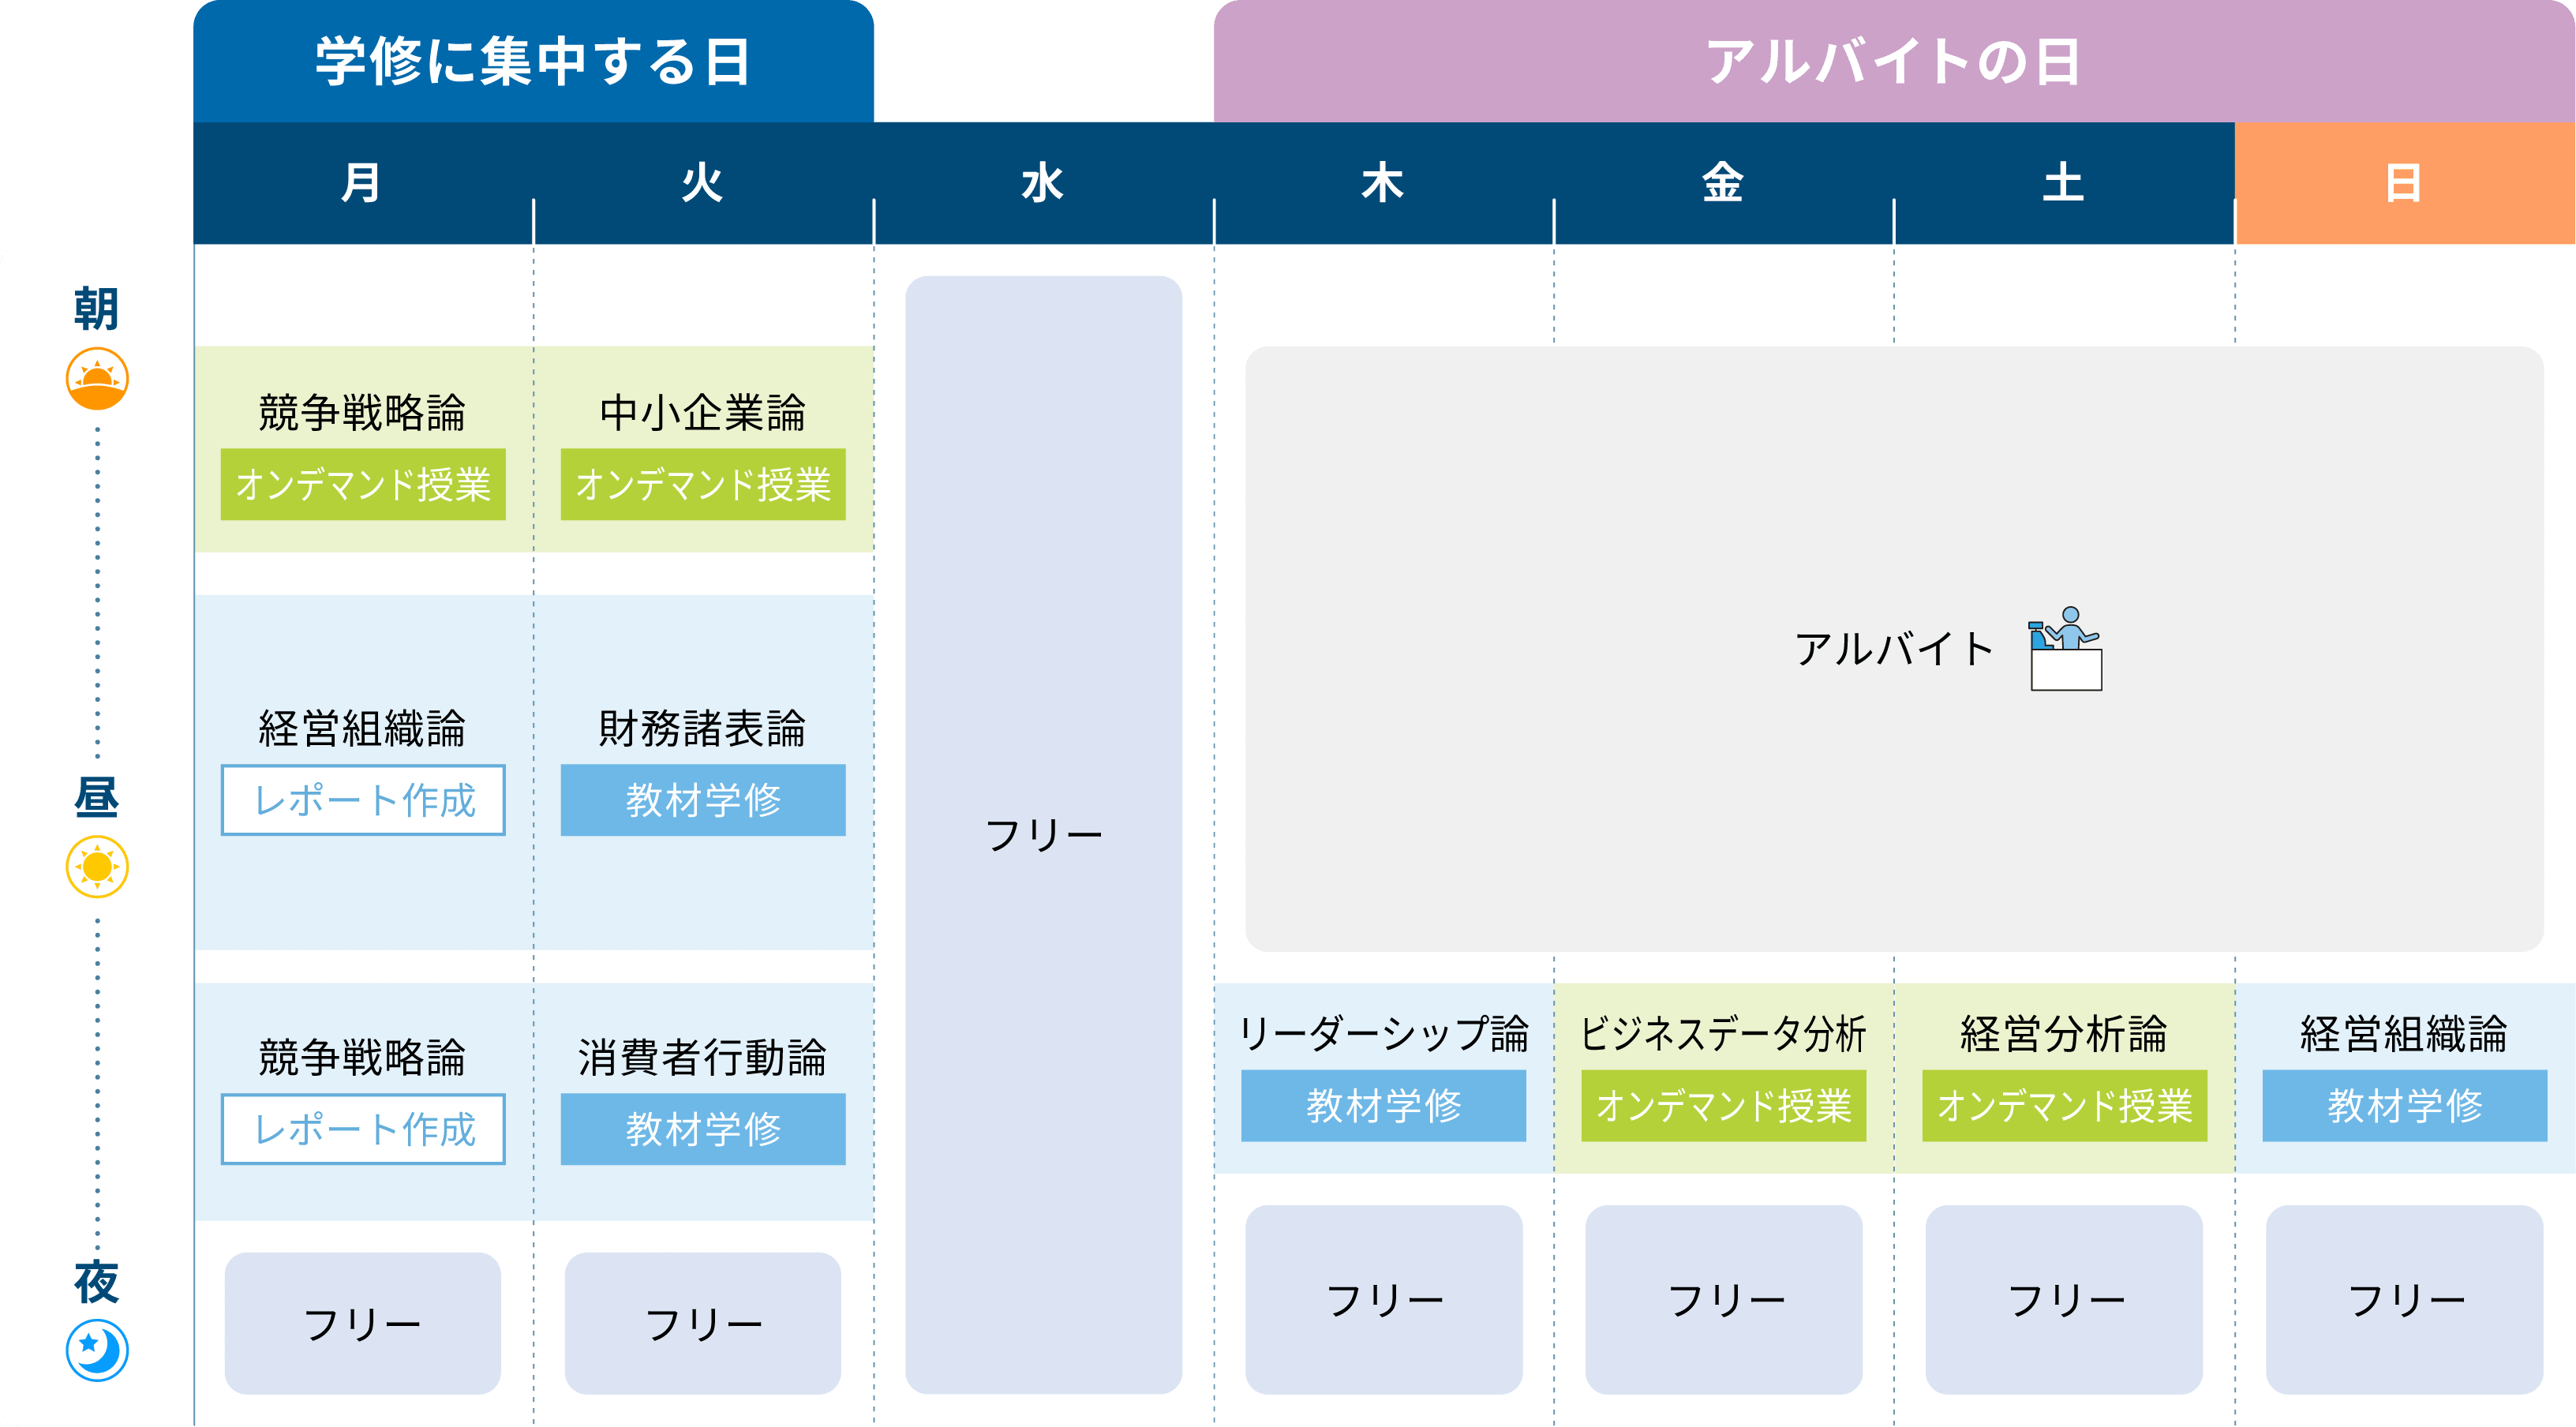This screenshot has height=1427, width=2576.
Task: Click レポート作成 under Monday 経営組織論
Action: coord(363,800)
